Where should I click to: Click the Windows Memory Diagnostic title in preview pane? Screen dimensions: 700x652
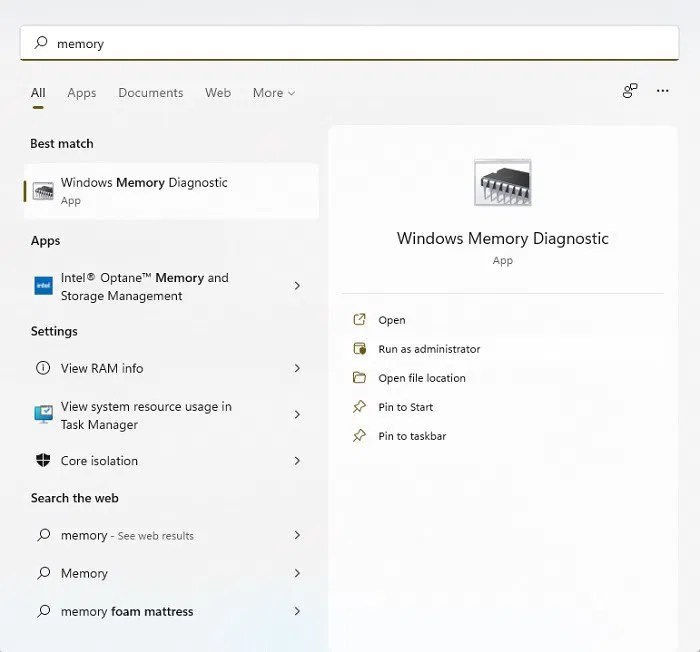click(x=503, y=238)
